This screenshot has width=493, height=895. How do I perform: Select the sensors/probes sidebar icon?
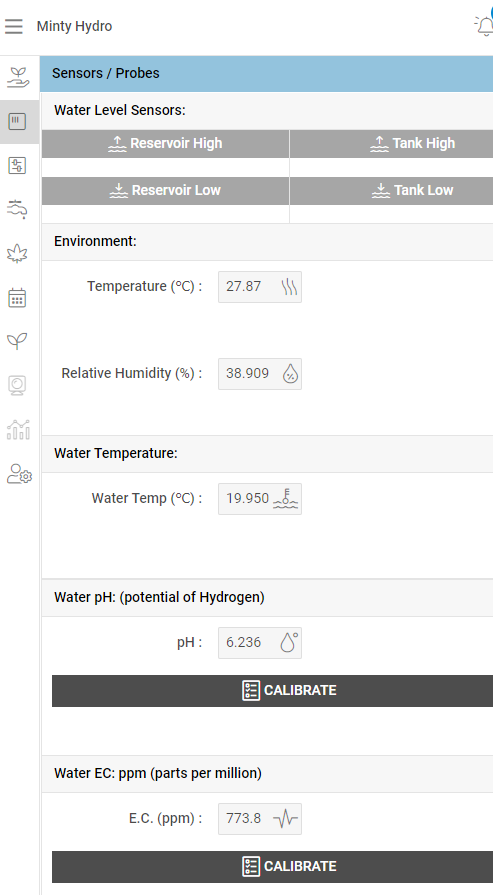pyautogui.click(x=17, y=121)
